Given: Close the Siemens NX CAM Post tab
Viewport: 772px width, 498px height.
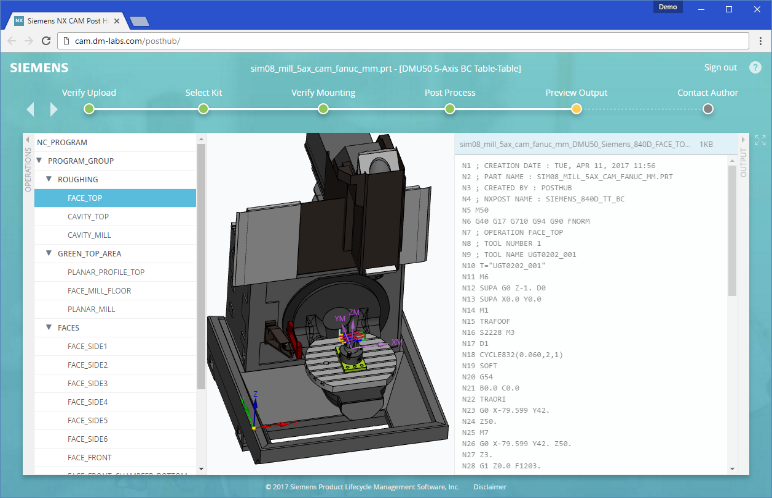Looking at the screenshot, I should point(117,21).
